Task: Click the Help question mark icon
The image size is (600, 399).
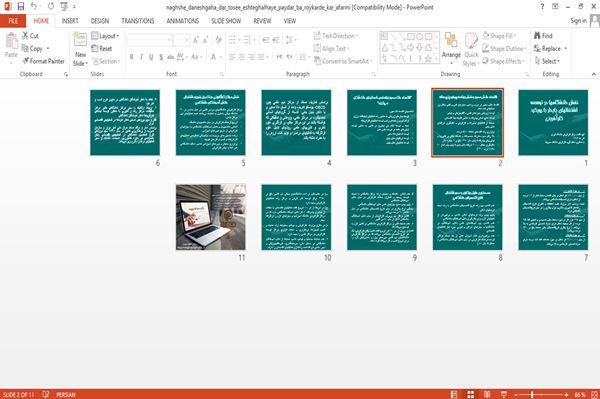Action: click(x=542, y=7)
